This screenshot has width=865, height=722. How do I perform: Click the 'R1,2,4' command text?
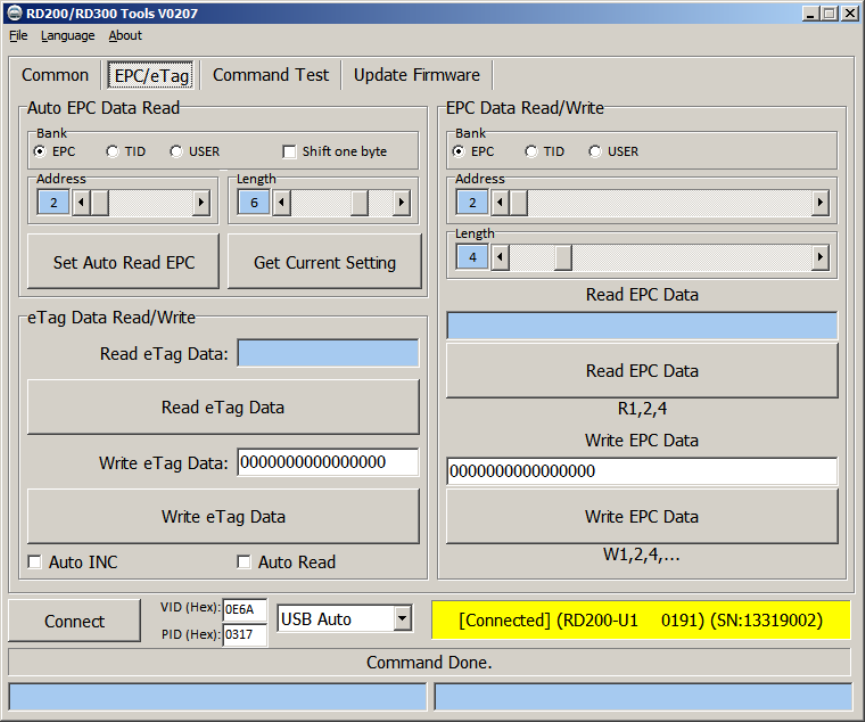[642, 408]
